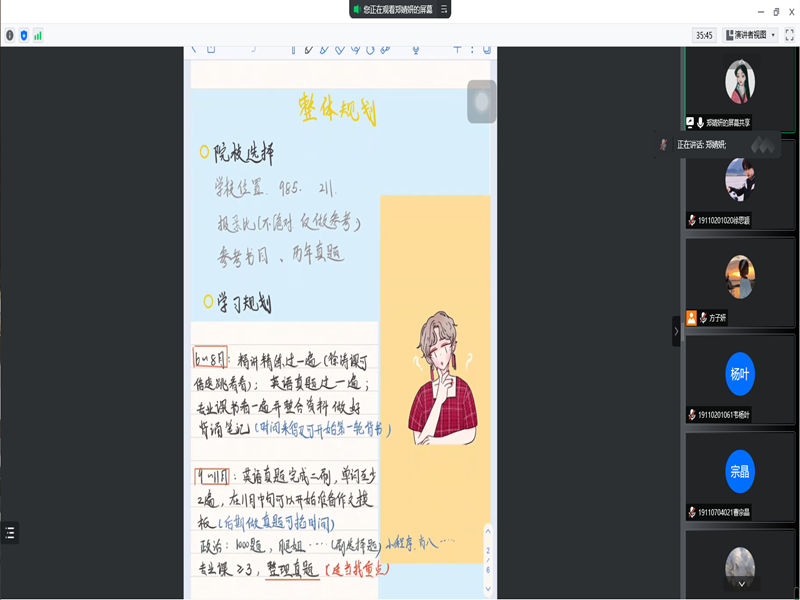800x600 pixels.
Task: Select the 杨叶 participant avatar
Action: [x=739, y=373]
